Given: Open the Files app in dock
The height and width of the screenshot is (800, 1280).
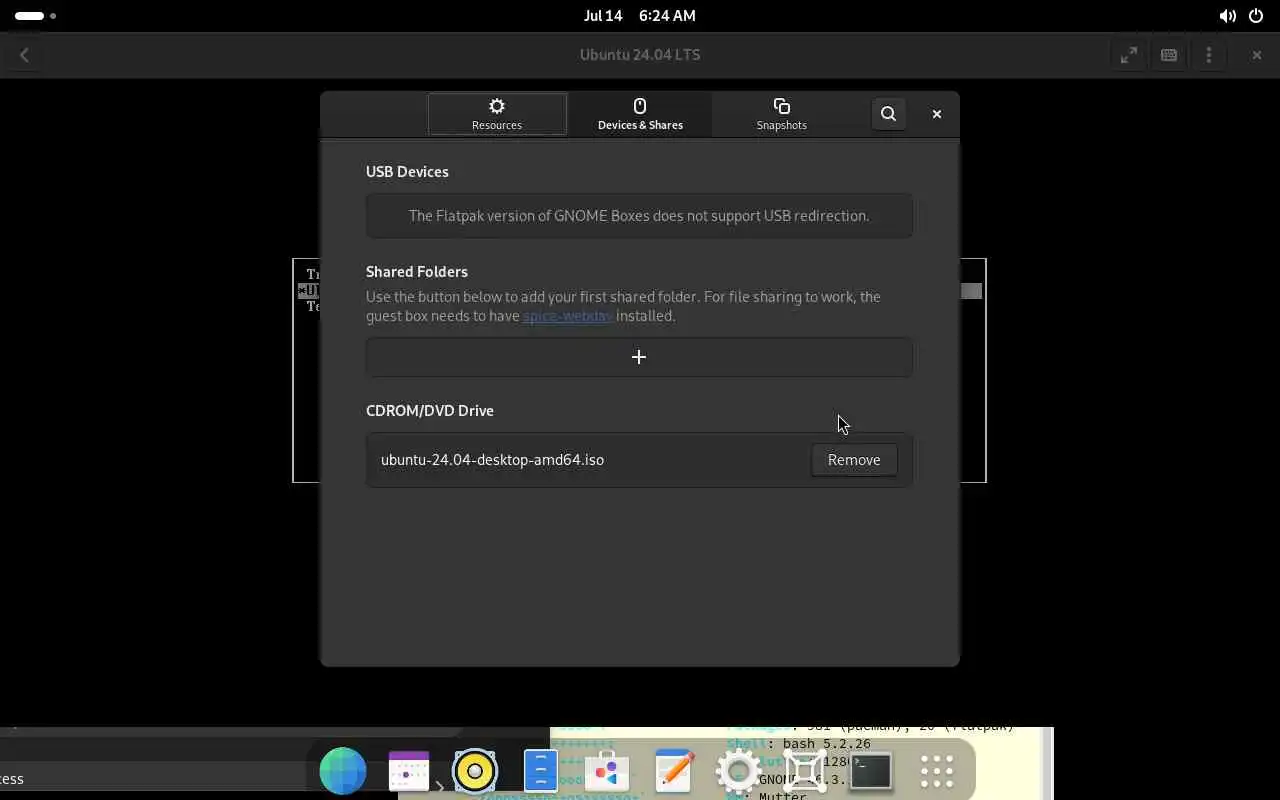Looking at the screenshot, I should [x=541, y=771].
